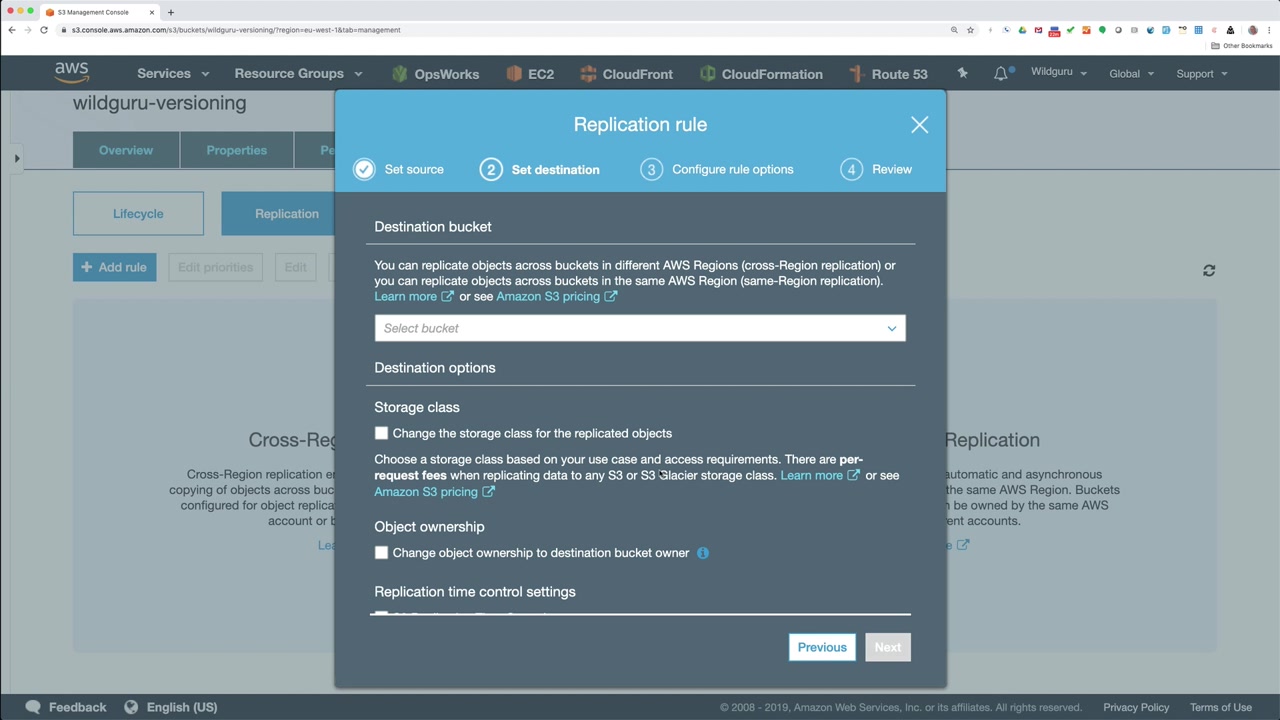Image resolution: width=1280 pixels, height=720 pixels.
Task: Open the Terms of Use link
Action: tap(1221, 707)
